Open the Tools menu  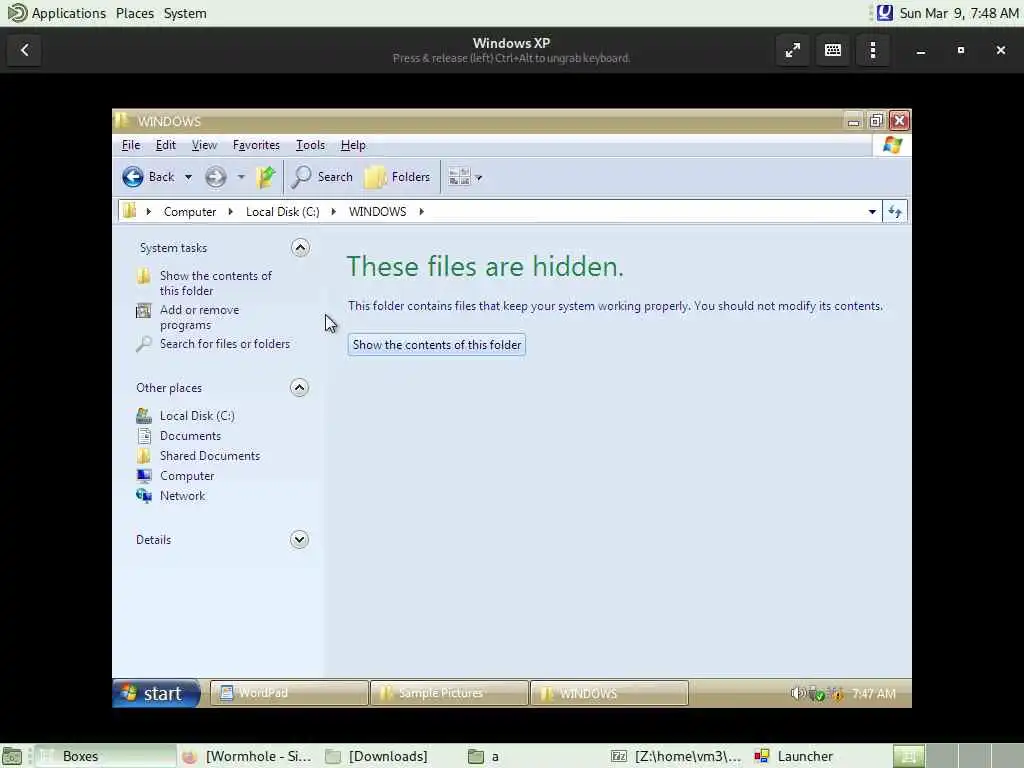point(310,145)
